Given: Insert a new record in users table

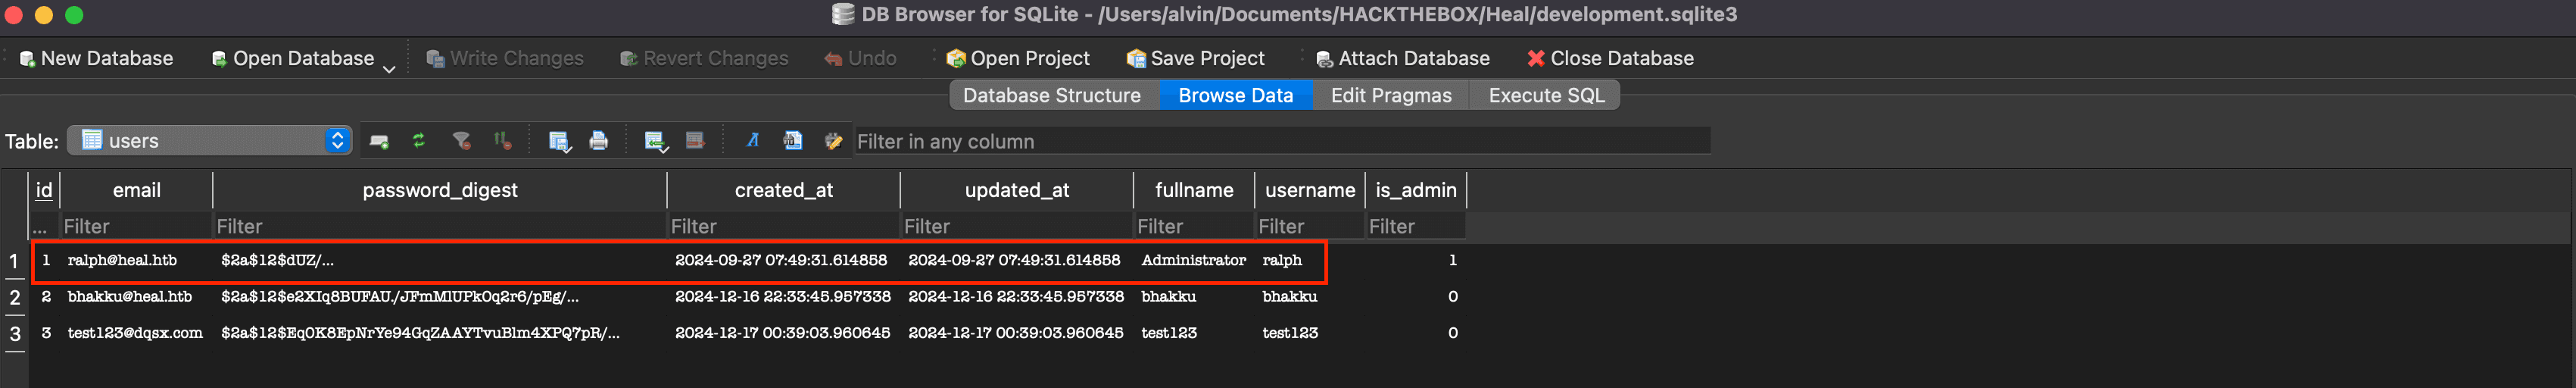Looking at the screenshot, I should 655,141.
